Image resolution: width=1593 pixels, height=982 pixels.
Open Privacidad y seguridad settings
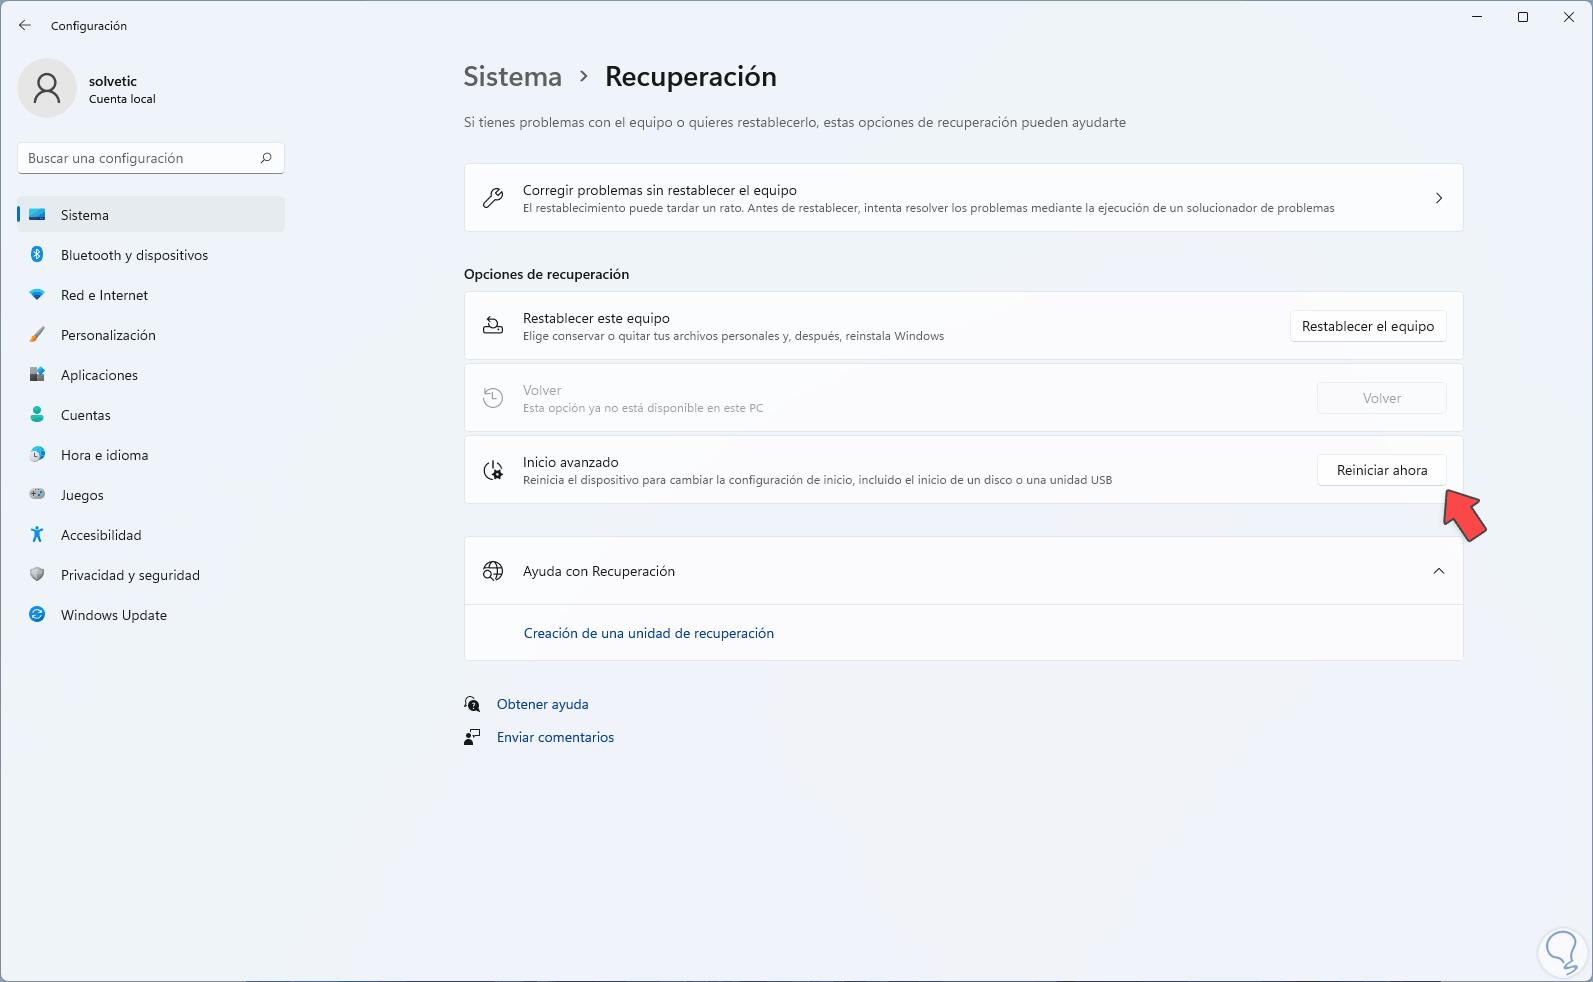pyautogui.click(x=130, y=575)
